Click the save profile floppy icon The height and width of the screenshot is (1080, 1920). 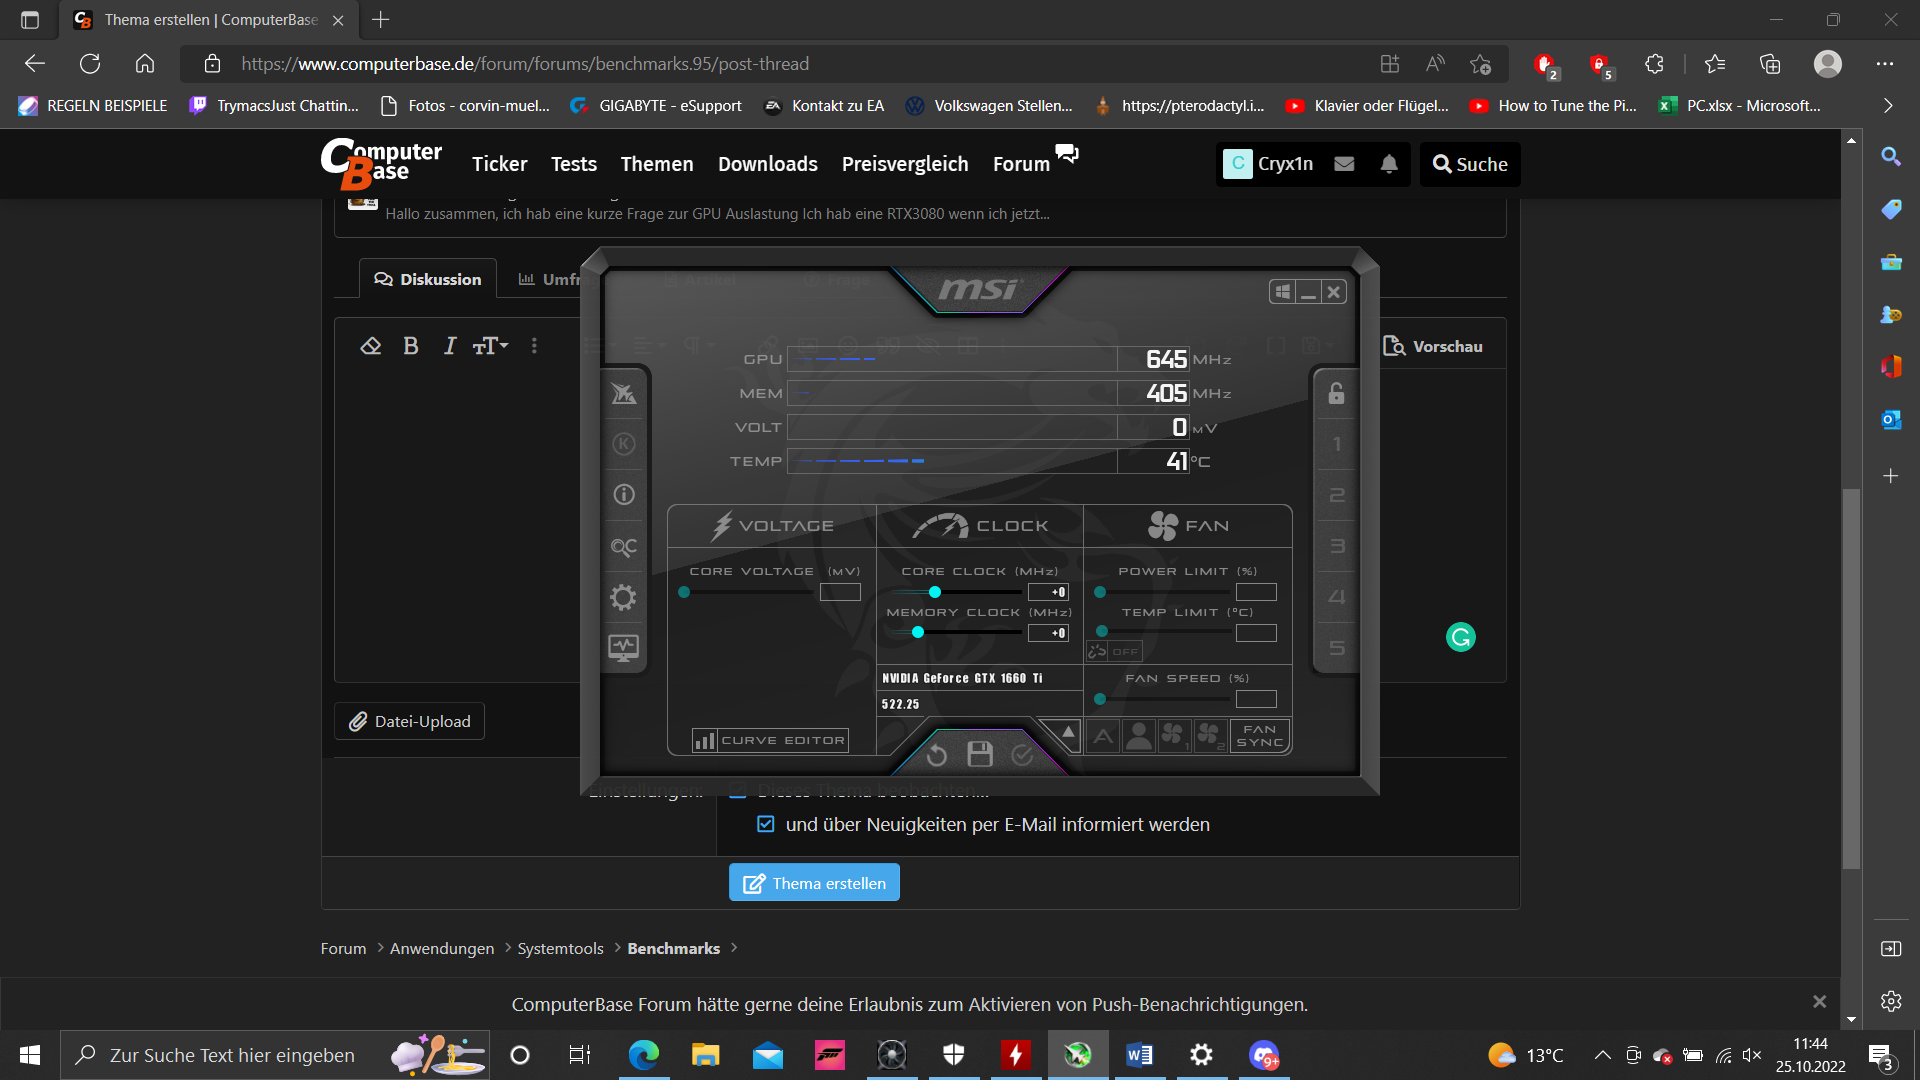pyautogui.click(x=980, y=755)
